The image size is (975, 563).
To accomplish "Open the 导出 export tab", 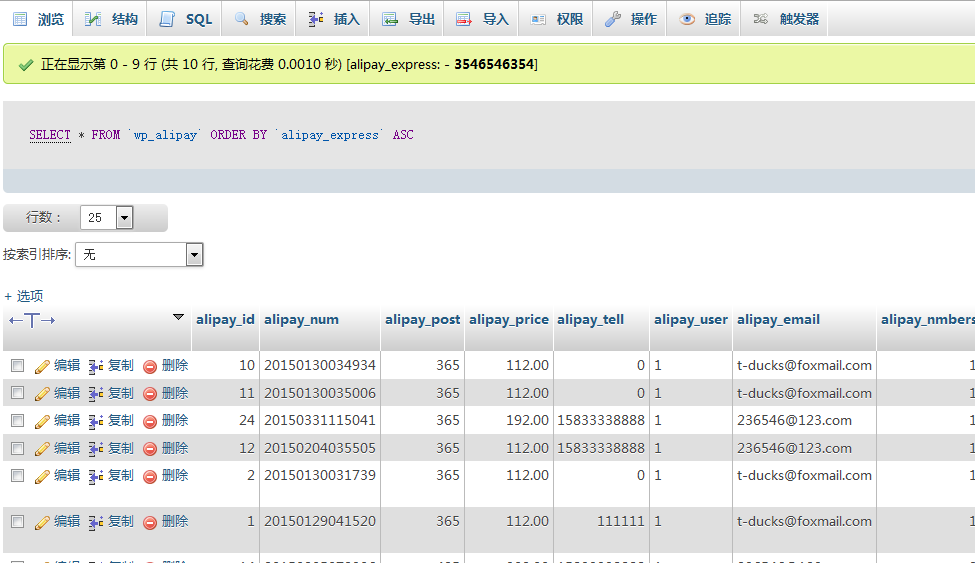I will point(409,19).
